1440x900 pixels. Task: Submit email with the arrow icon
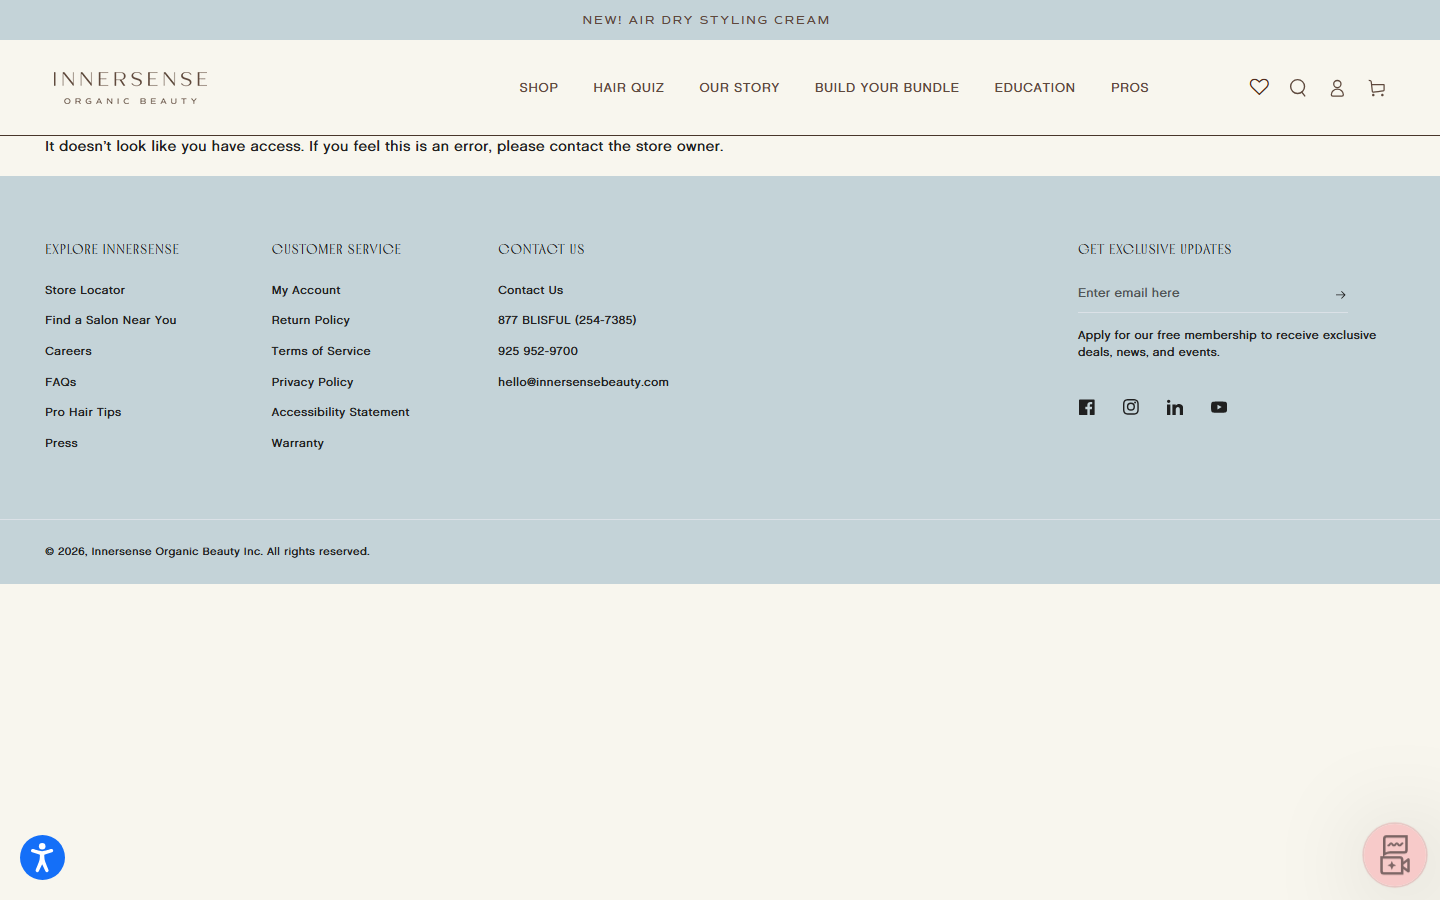(1340, 294)
